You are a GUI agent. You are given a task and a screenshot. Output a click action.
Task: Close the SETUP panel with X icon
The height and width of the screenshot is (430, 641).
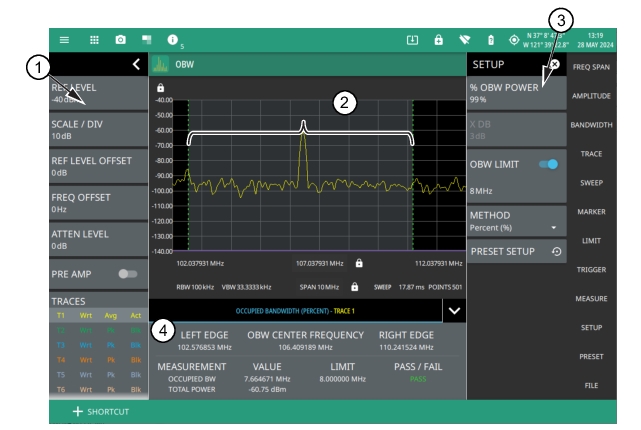click(554, 64)
